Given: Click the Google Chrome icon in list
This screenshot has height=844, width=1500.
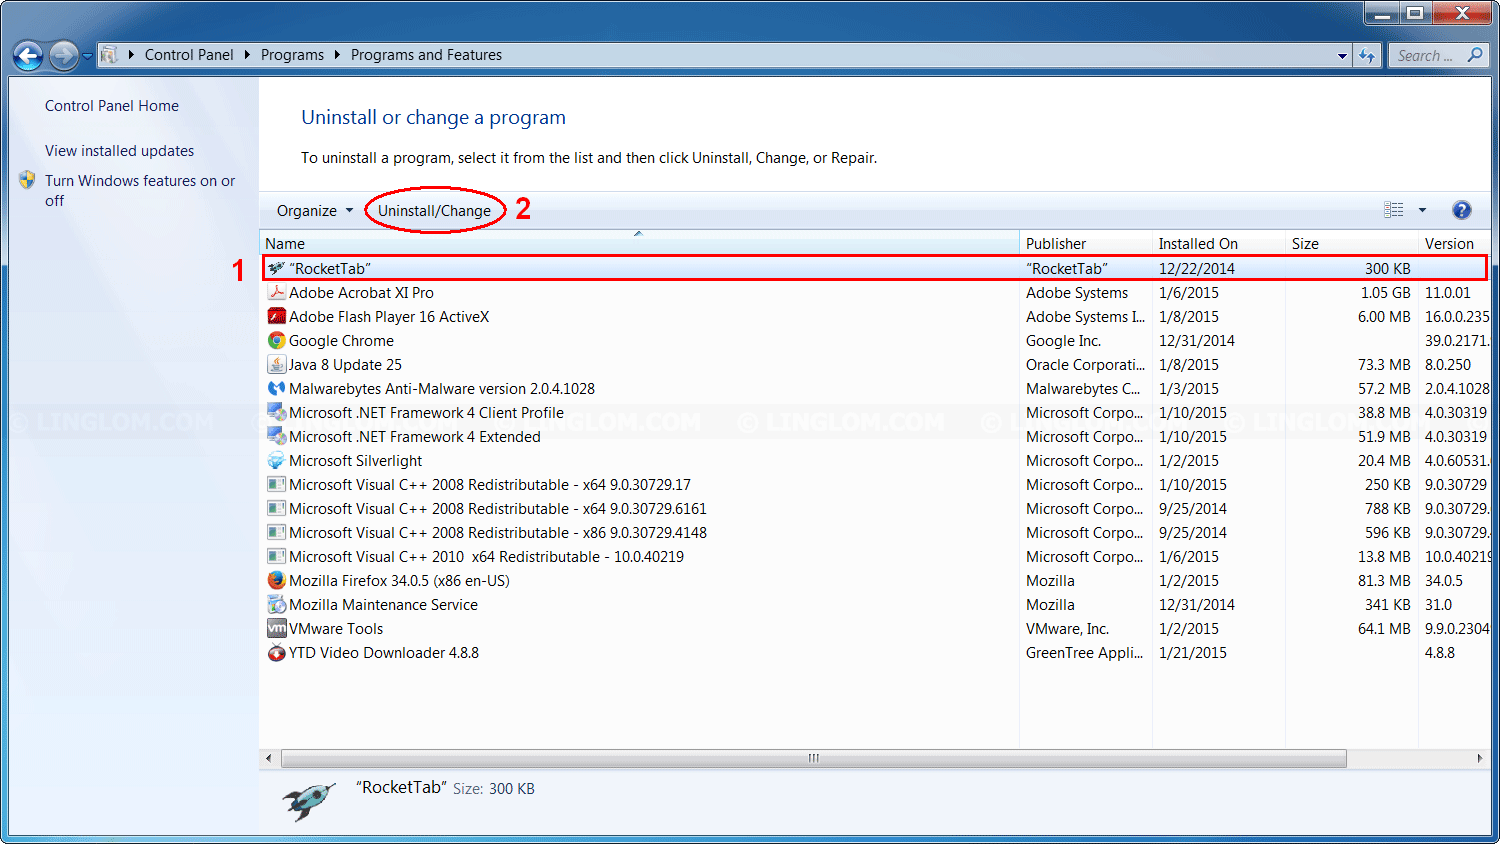Looking at the screenshot, I should (277, 340).
